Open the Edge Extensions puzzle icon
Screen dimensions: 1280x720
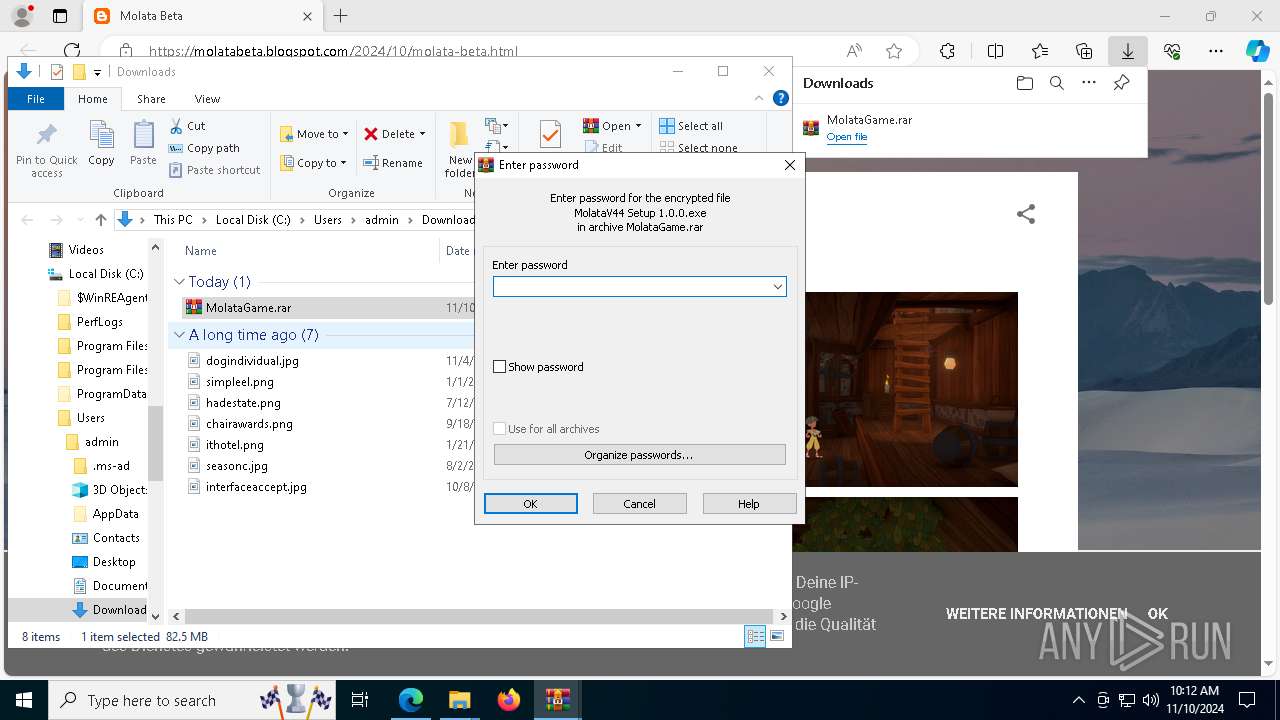click(947, 51)
